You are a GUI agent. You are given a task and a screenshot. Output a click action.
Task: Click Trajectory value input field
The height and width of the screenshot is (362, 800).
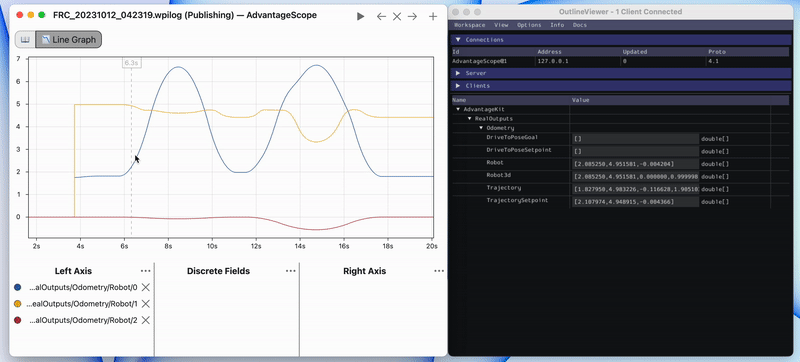(x=635, y=190)
